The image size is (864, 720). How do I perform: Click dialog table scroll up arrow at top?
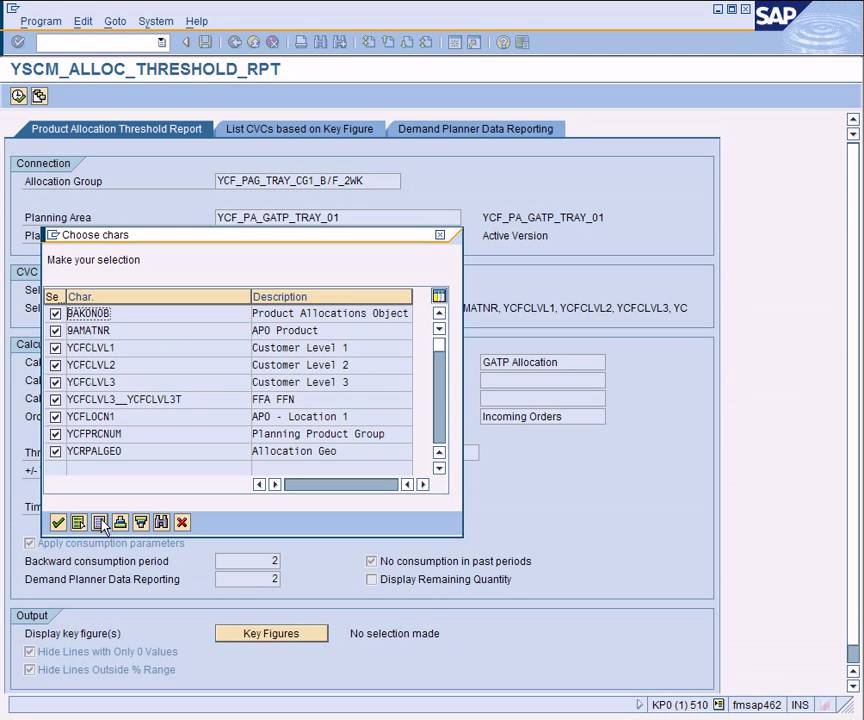tap(439, 313)
